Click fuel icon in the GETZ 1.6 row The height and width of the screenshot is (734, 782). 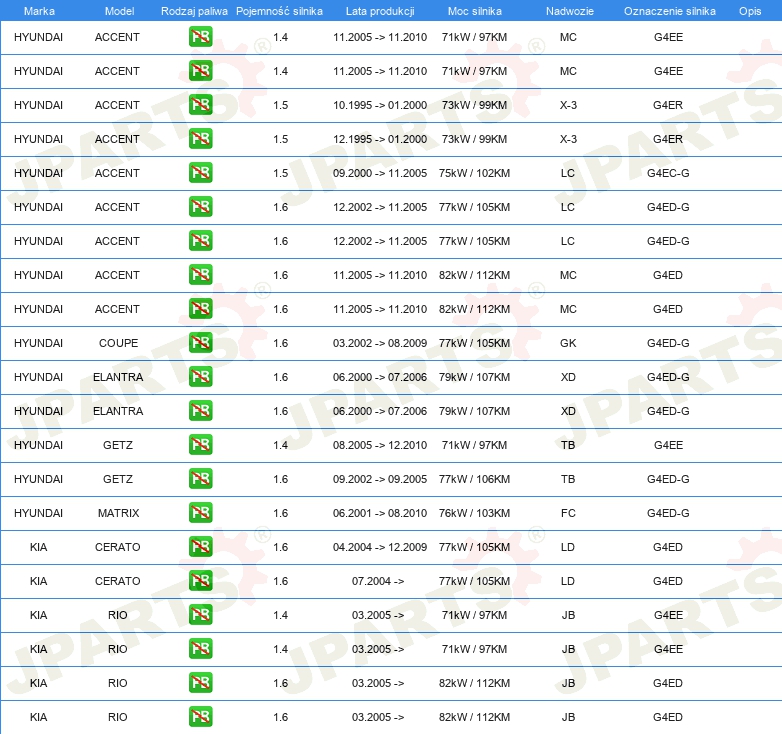[200, 479]
